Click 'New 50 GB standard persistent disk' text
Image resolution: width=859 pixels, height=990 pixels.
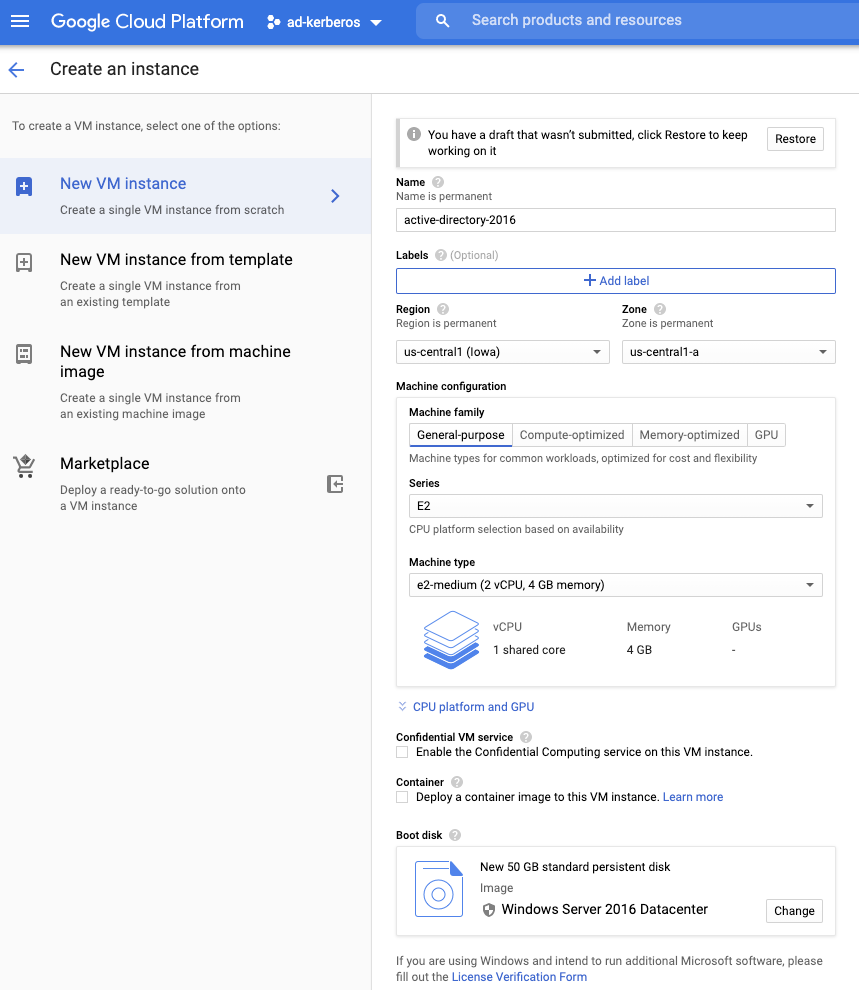575,868
